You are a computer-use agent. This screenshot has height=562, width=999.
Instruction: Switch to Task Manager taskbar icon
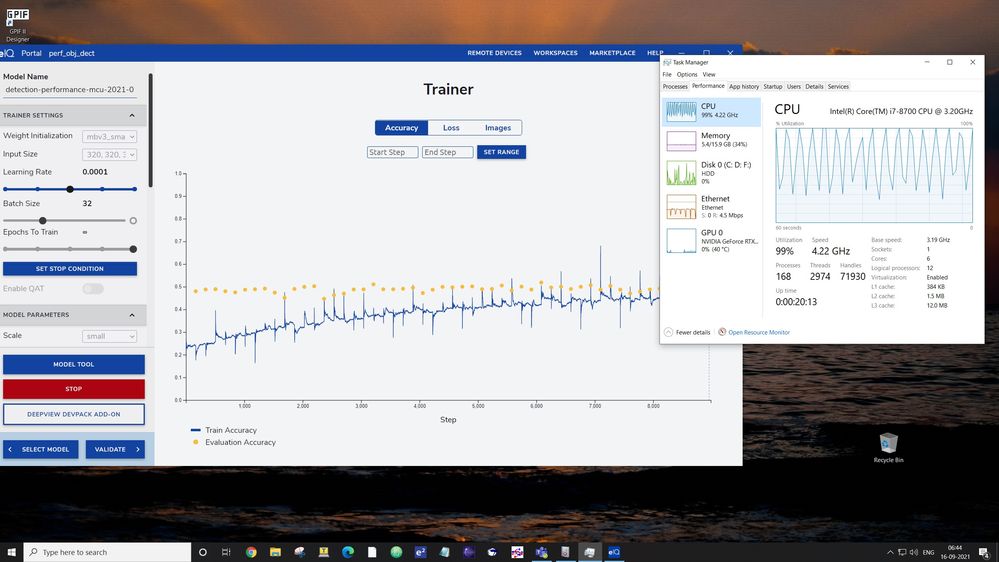(x=589, y=552)
